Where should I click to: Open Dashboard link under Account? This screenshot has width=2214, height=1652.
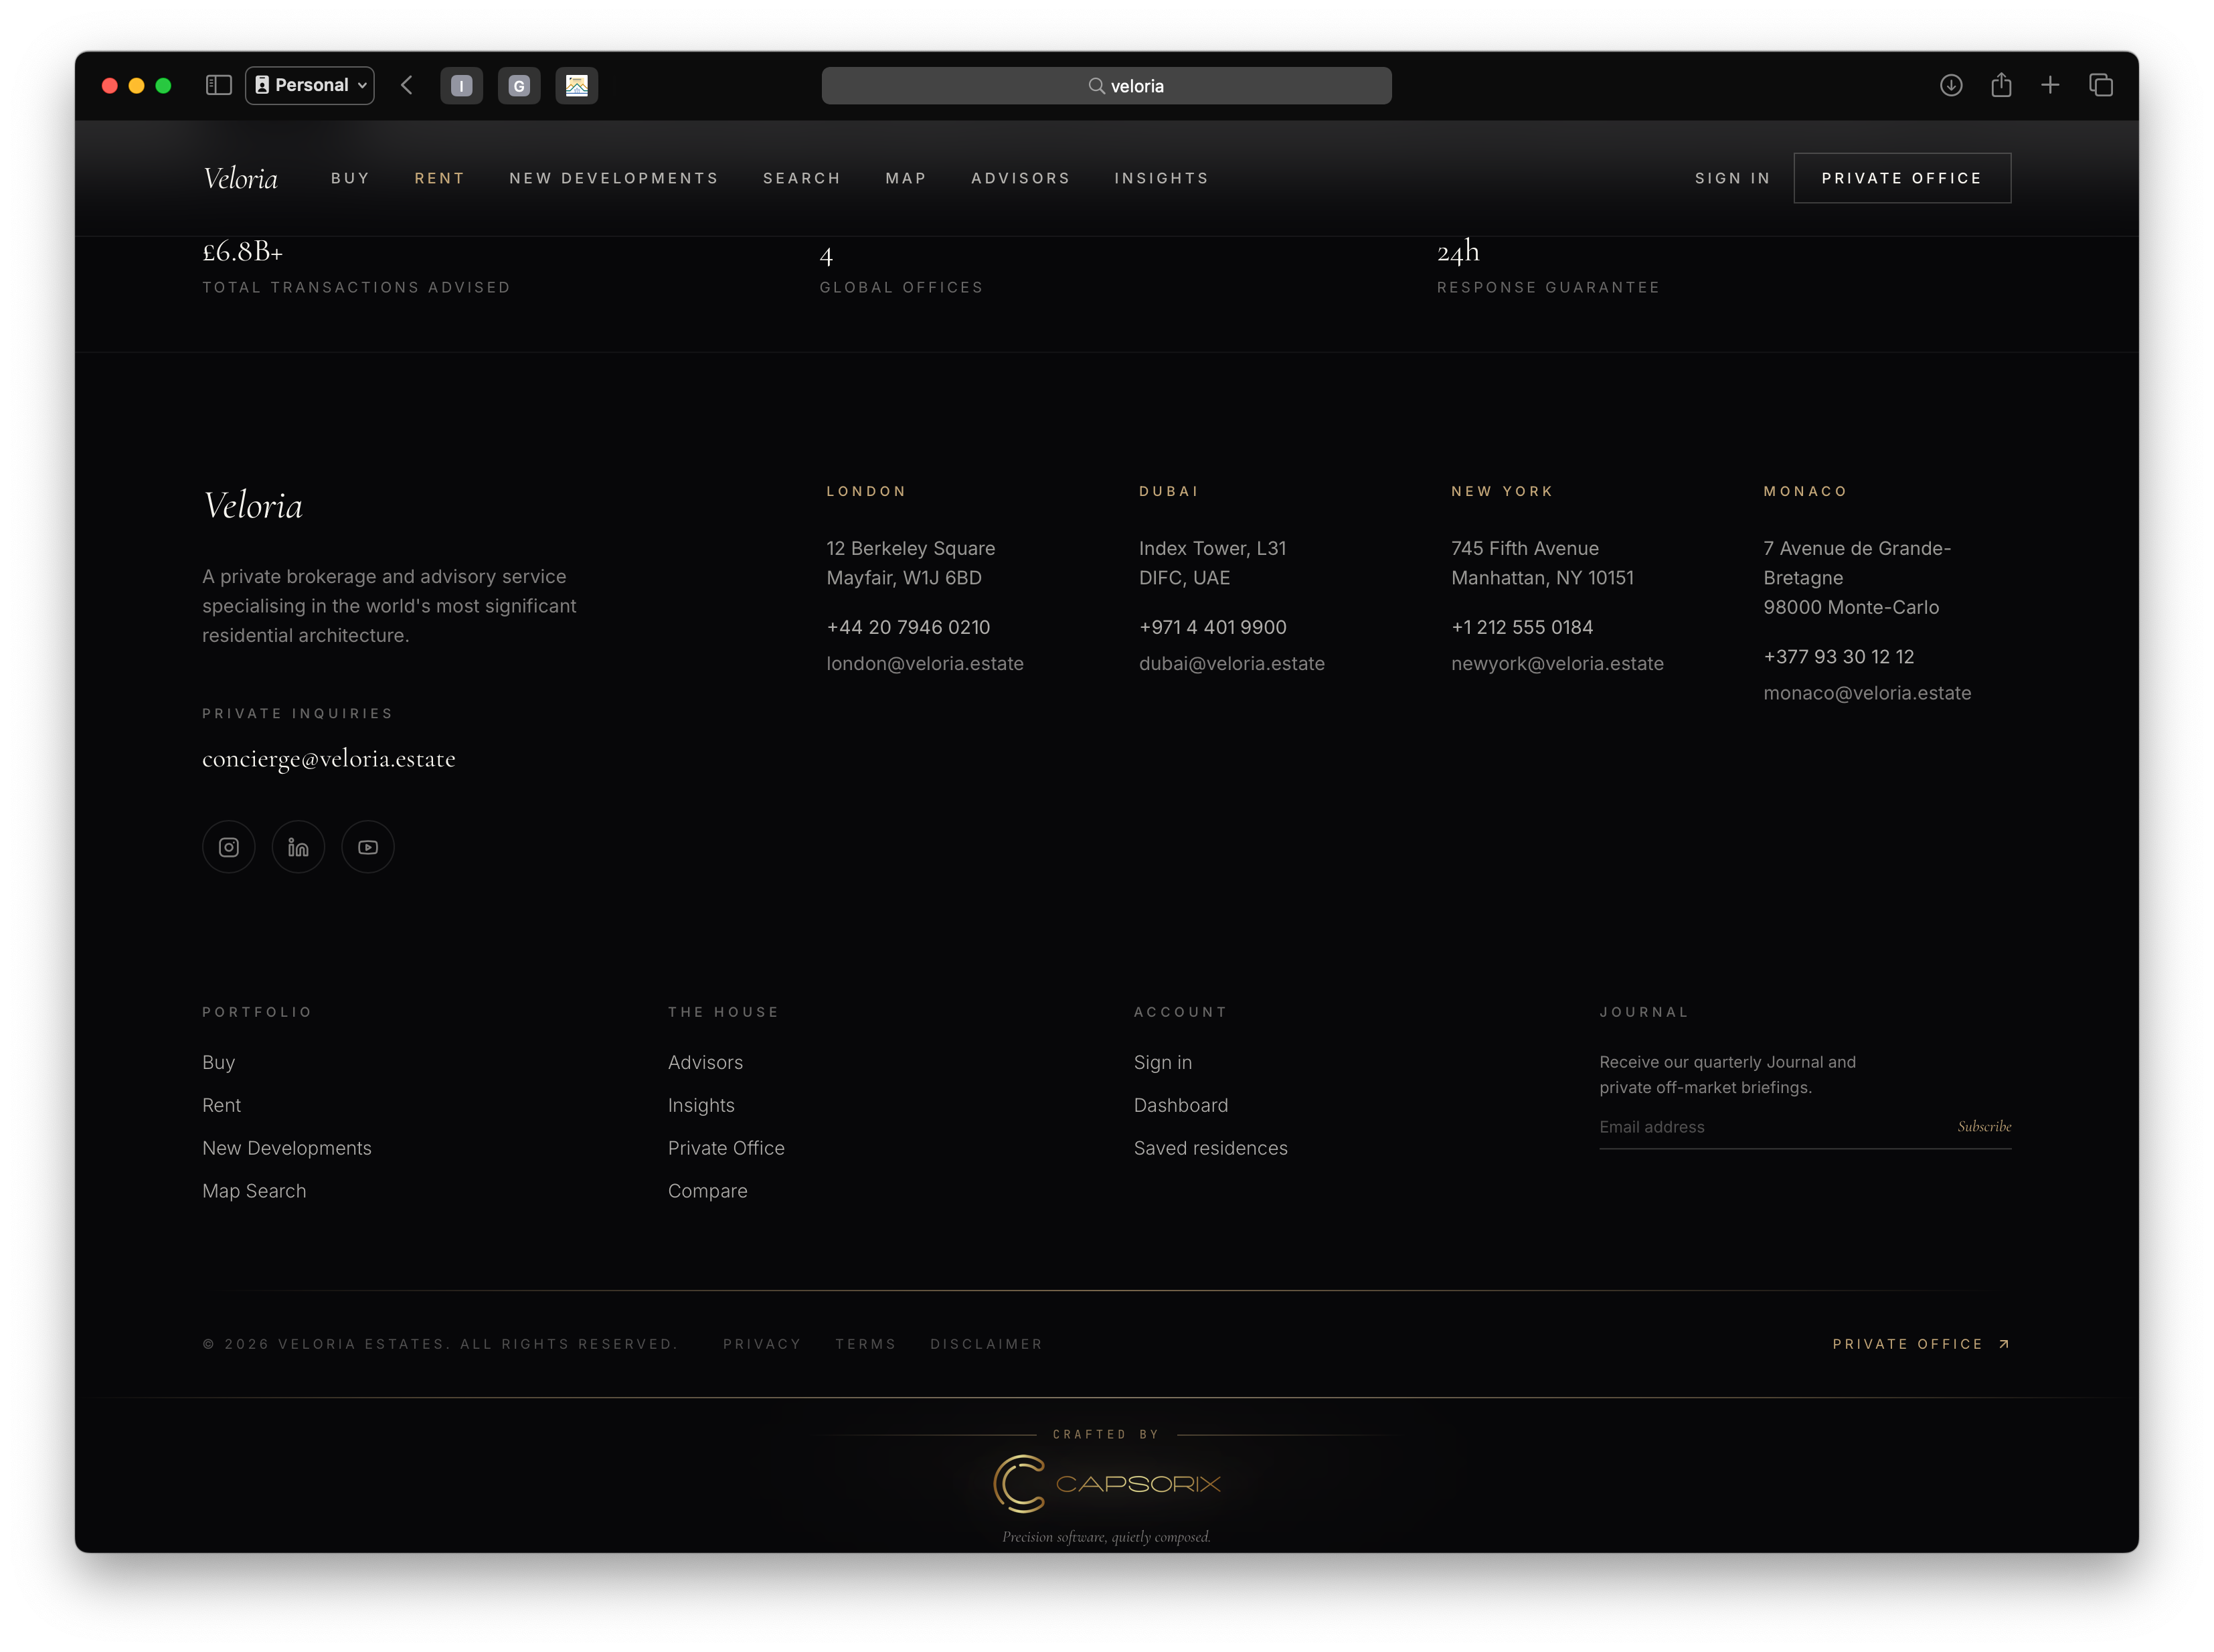tap(1181, 1105)
